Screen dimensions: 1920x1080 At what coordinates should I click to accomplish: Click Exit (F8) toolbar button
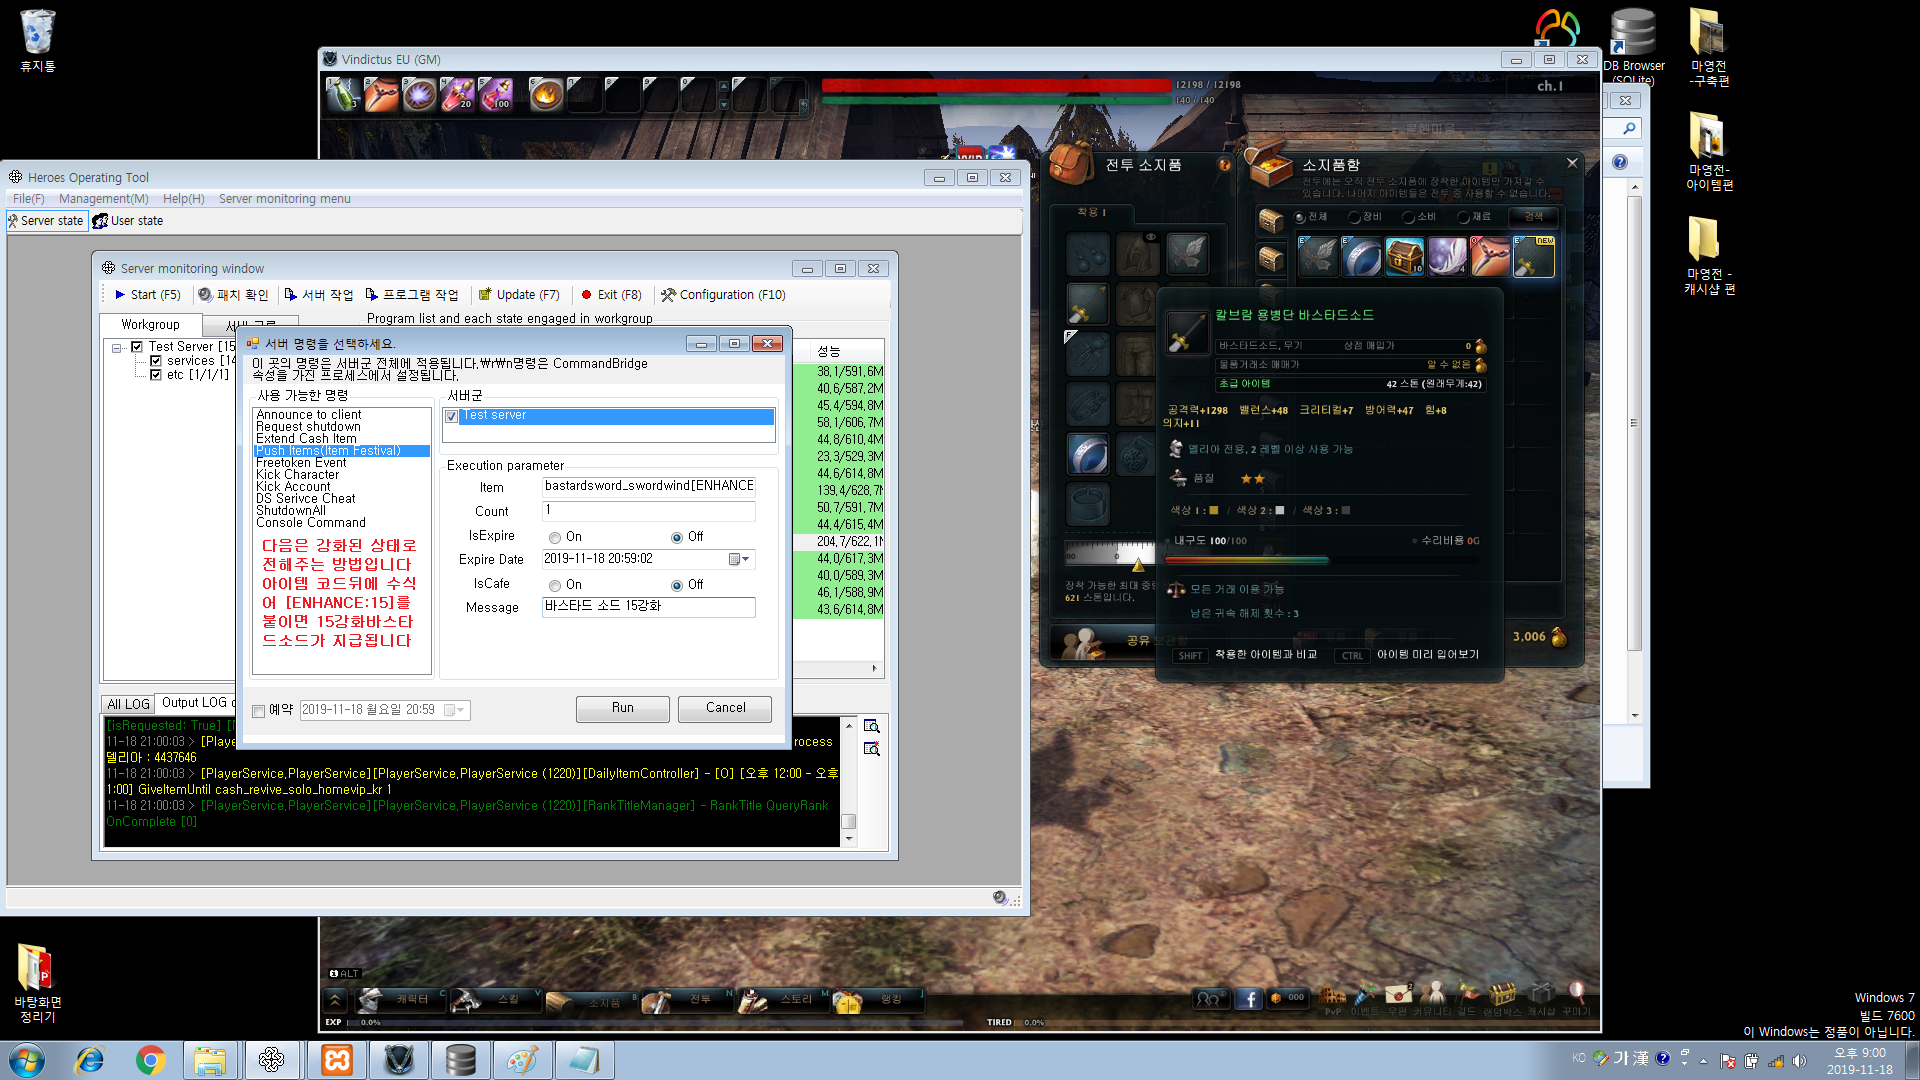pos(611,295)
